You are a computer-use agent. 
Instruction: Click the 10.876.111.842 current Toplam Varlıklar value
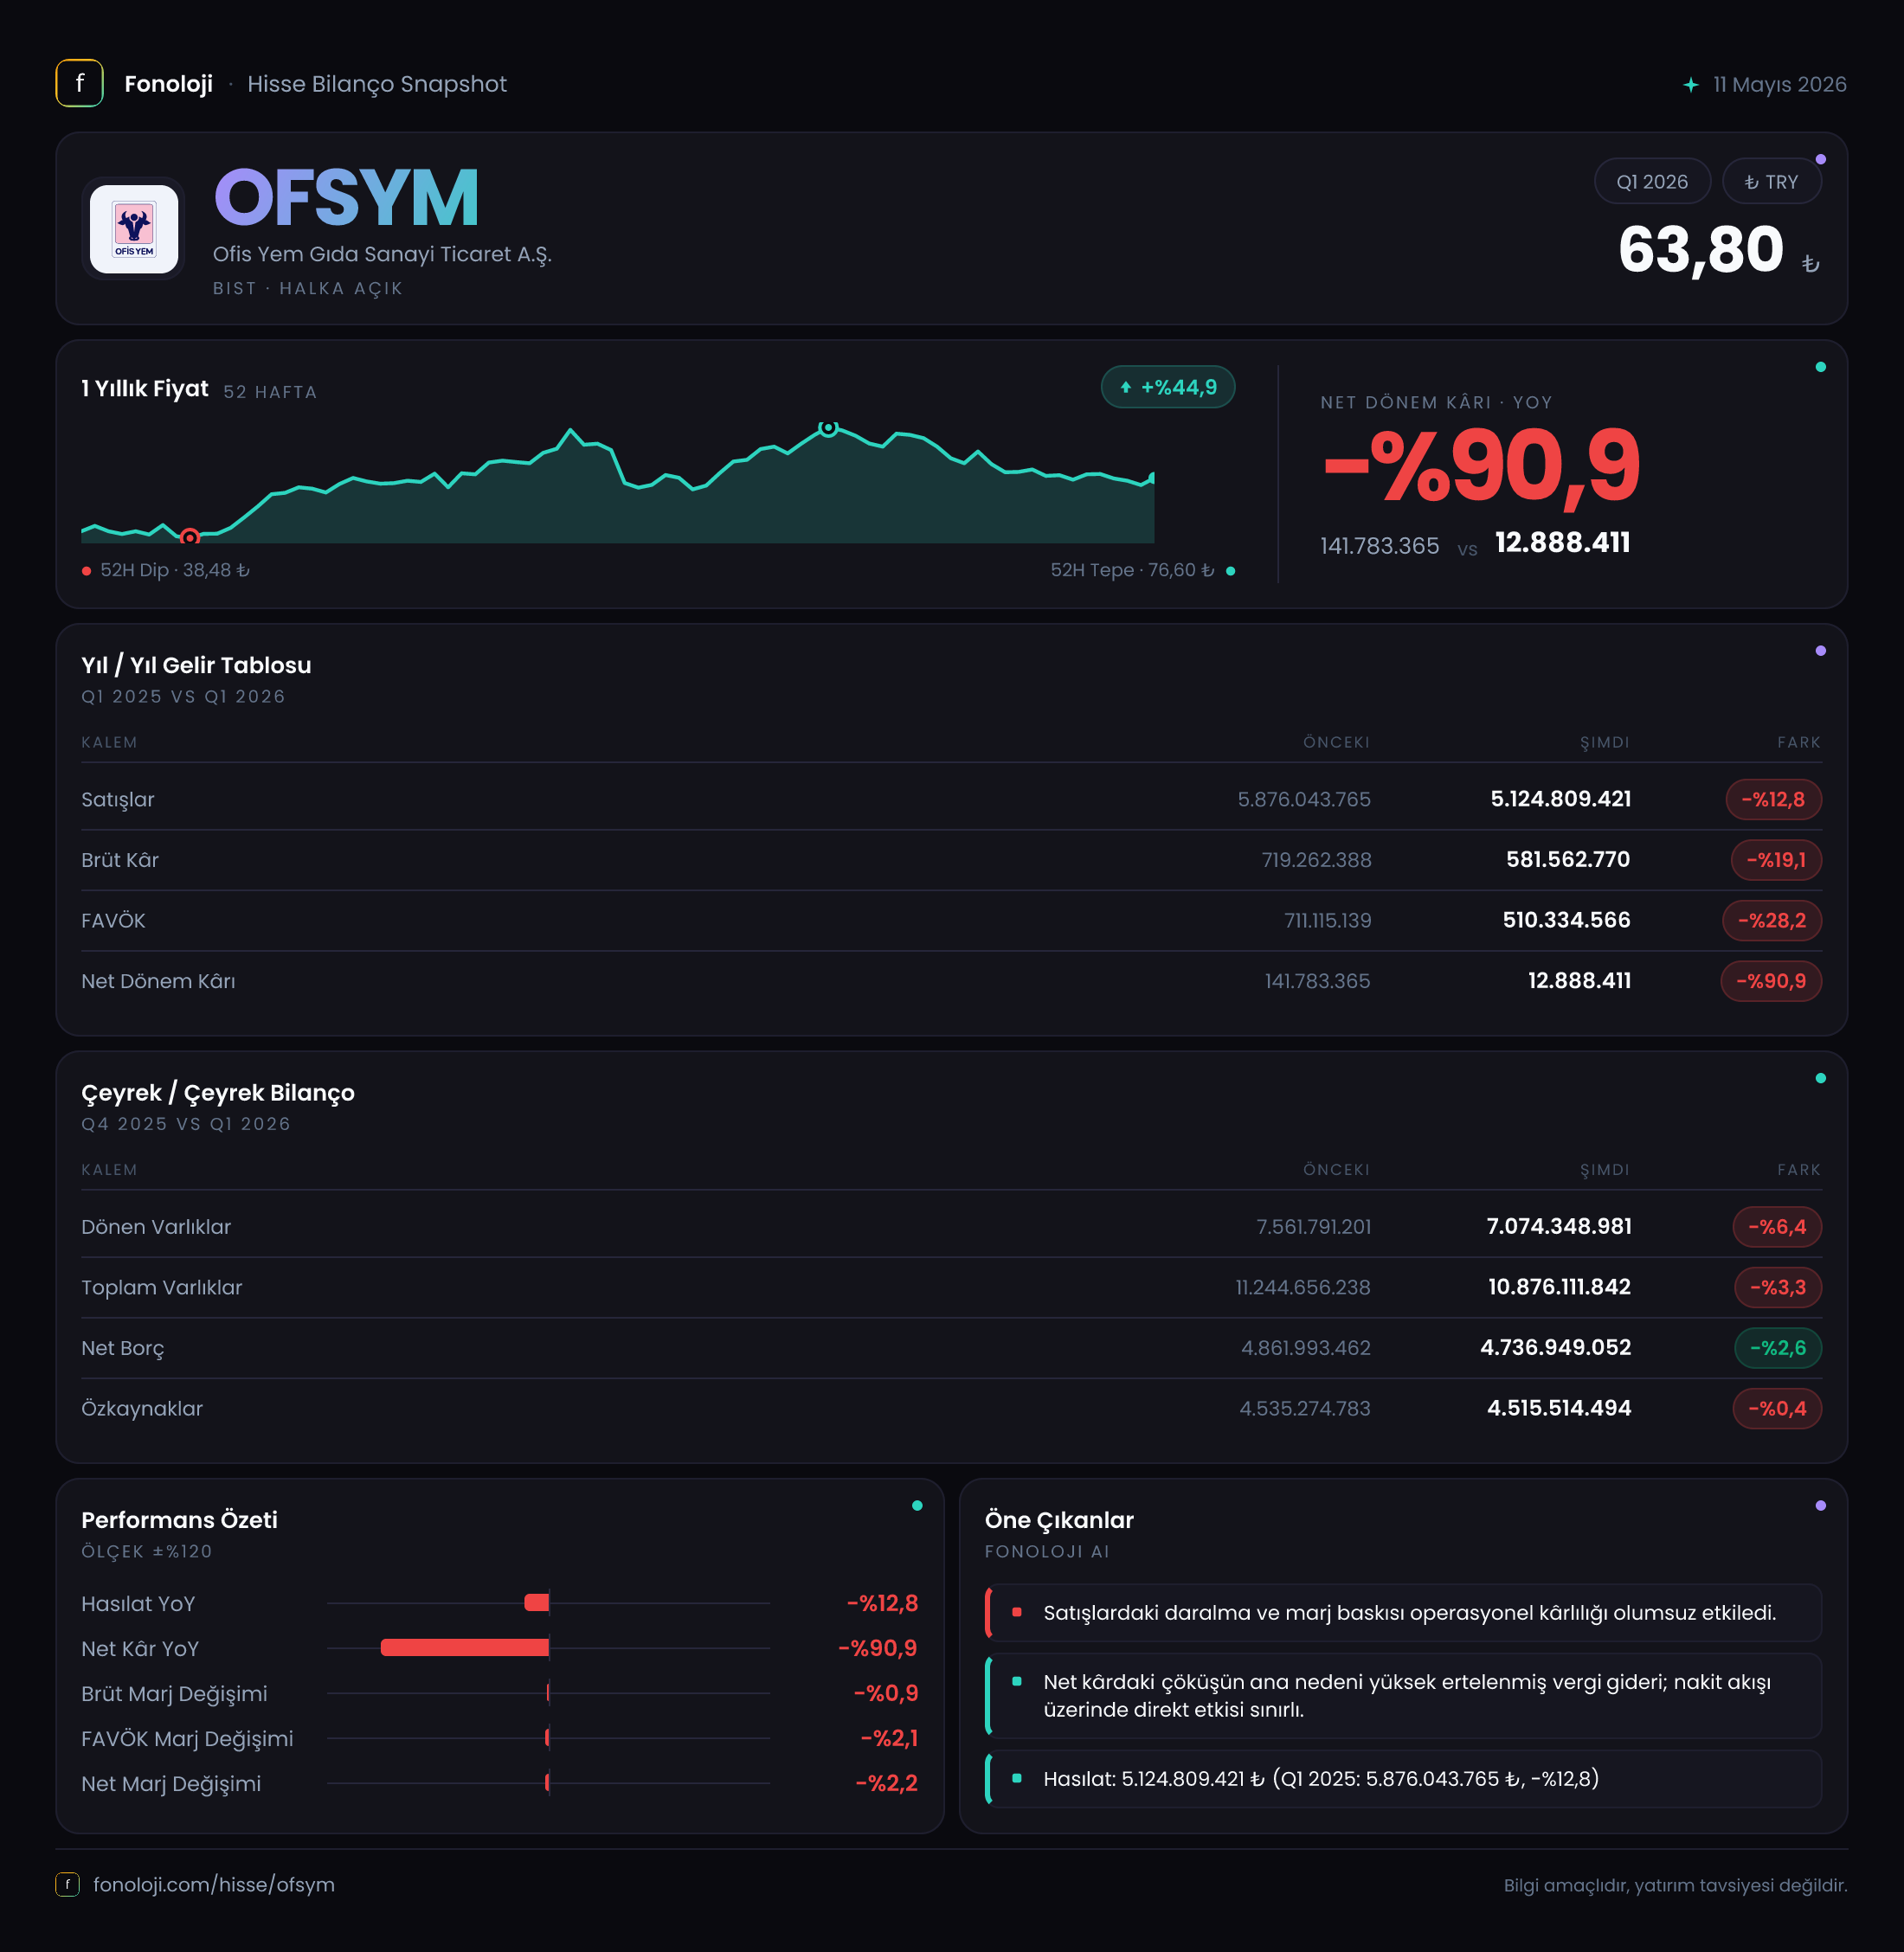pyautogui.click(x=1559, y=1288)
